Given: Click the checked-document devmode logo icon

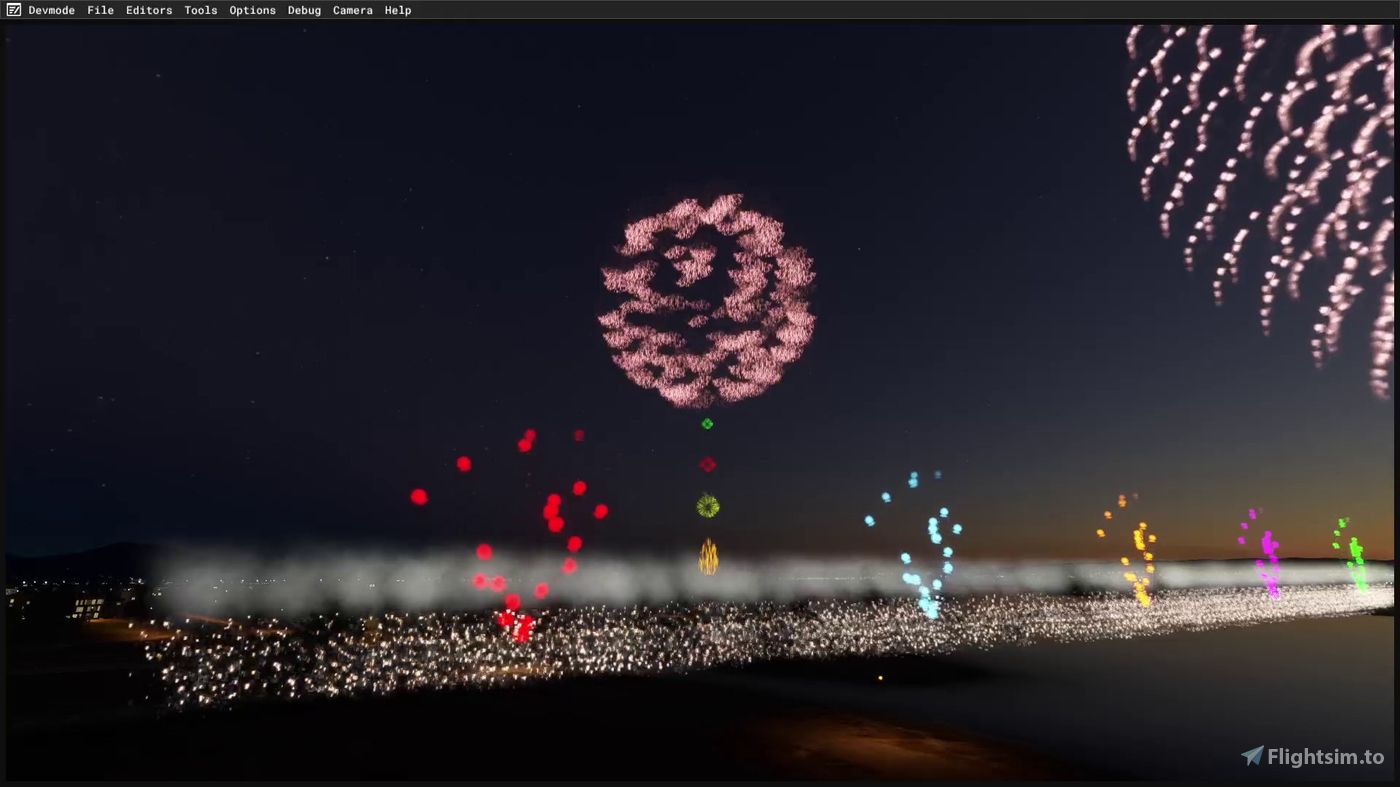Looking at the screenshot, I should coord(13,10).
